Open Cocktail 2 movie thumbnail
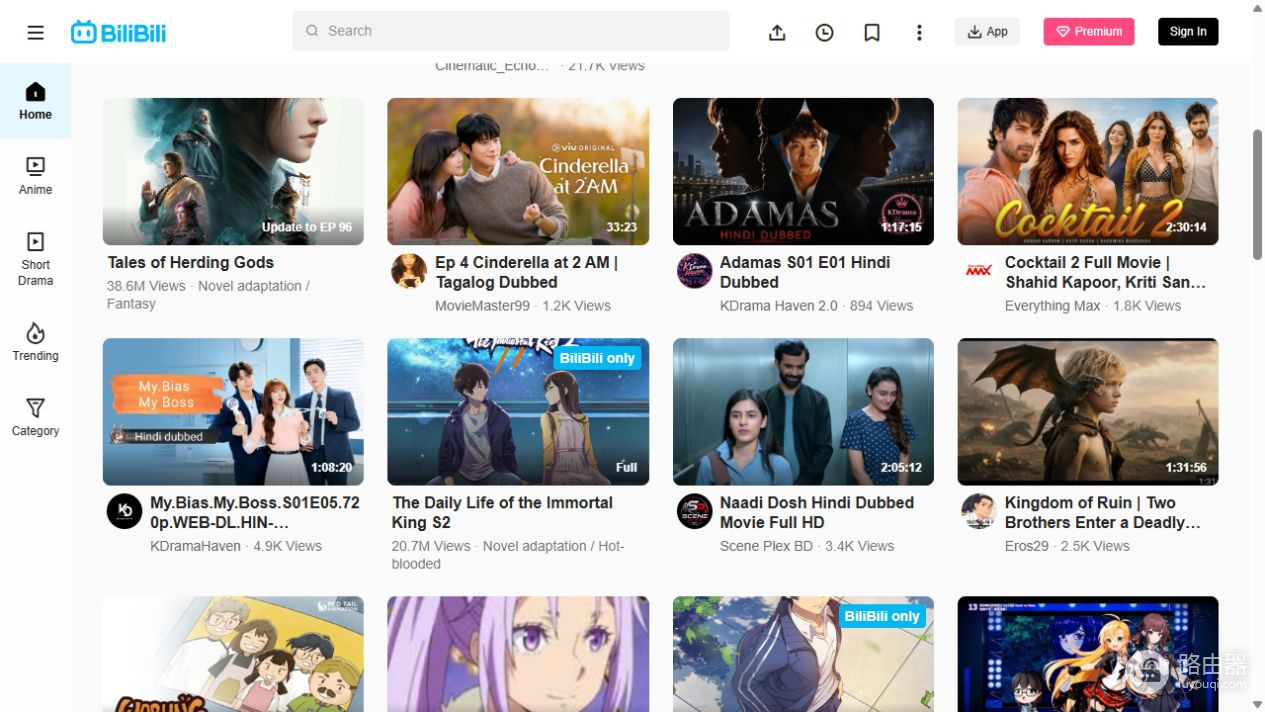This screenshot has height=712, width=1265. point(1088,171)
